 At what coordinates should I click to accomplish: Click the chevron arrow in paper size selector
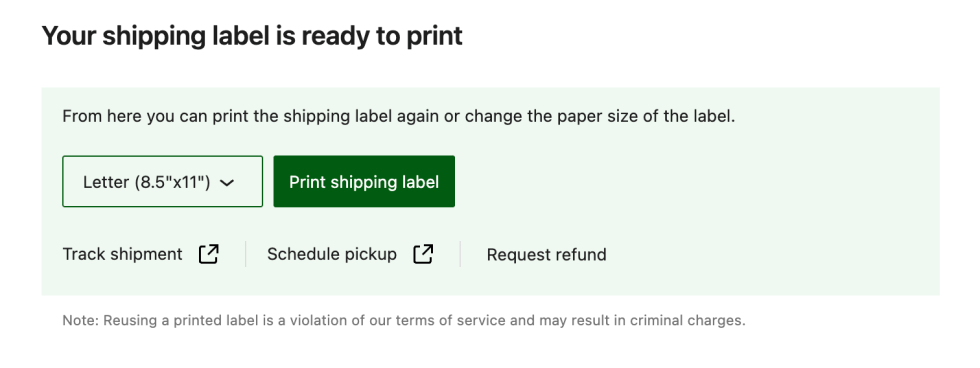[227, 182]
